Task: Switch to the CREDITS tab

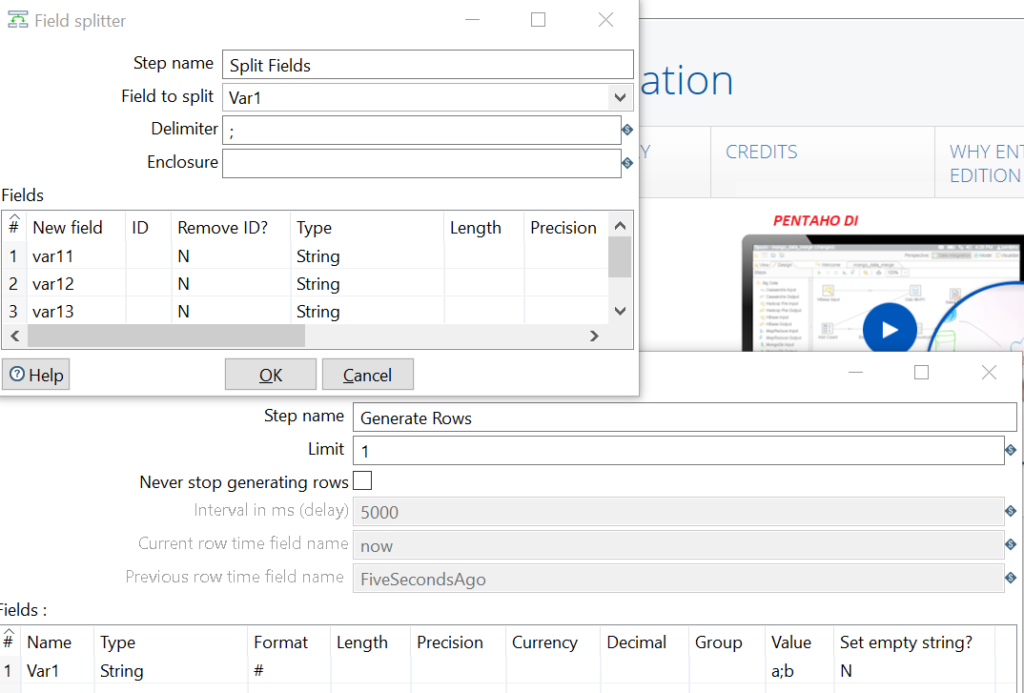Action: pos(761,151)
